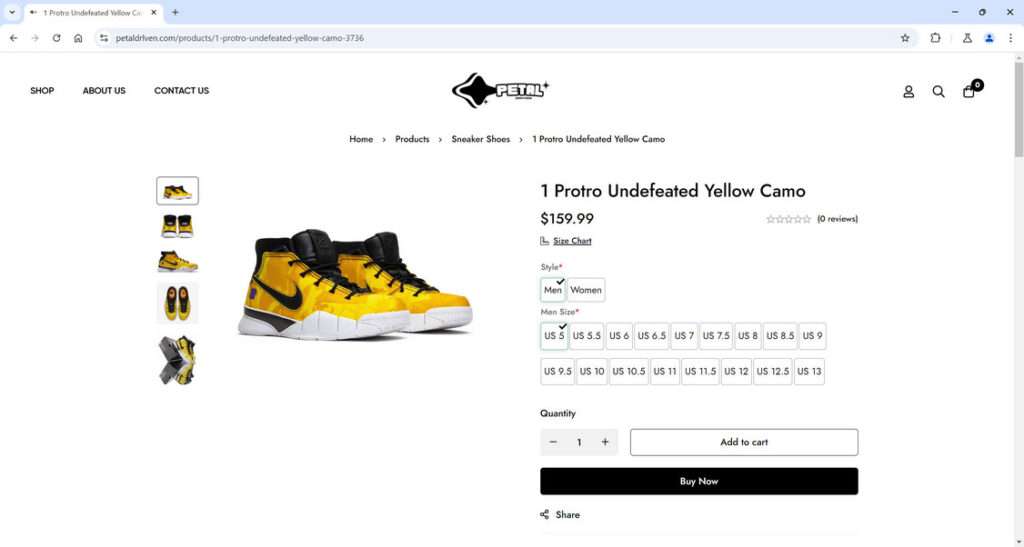Viewport: 1024px width, 547px height.
Task: Add the sneakers to cart
Action: pyautogui.click(x=744, y=443)
